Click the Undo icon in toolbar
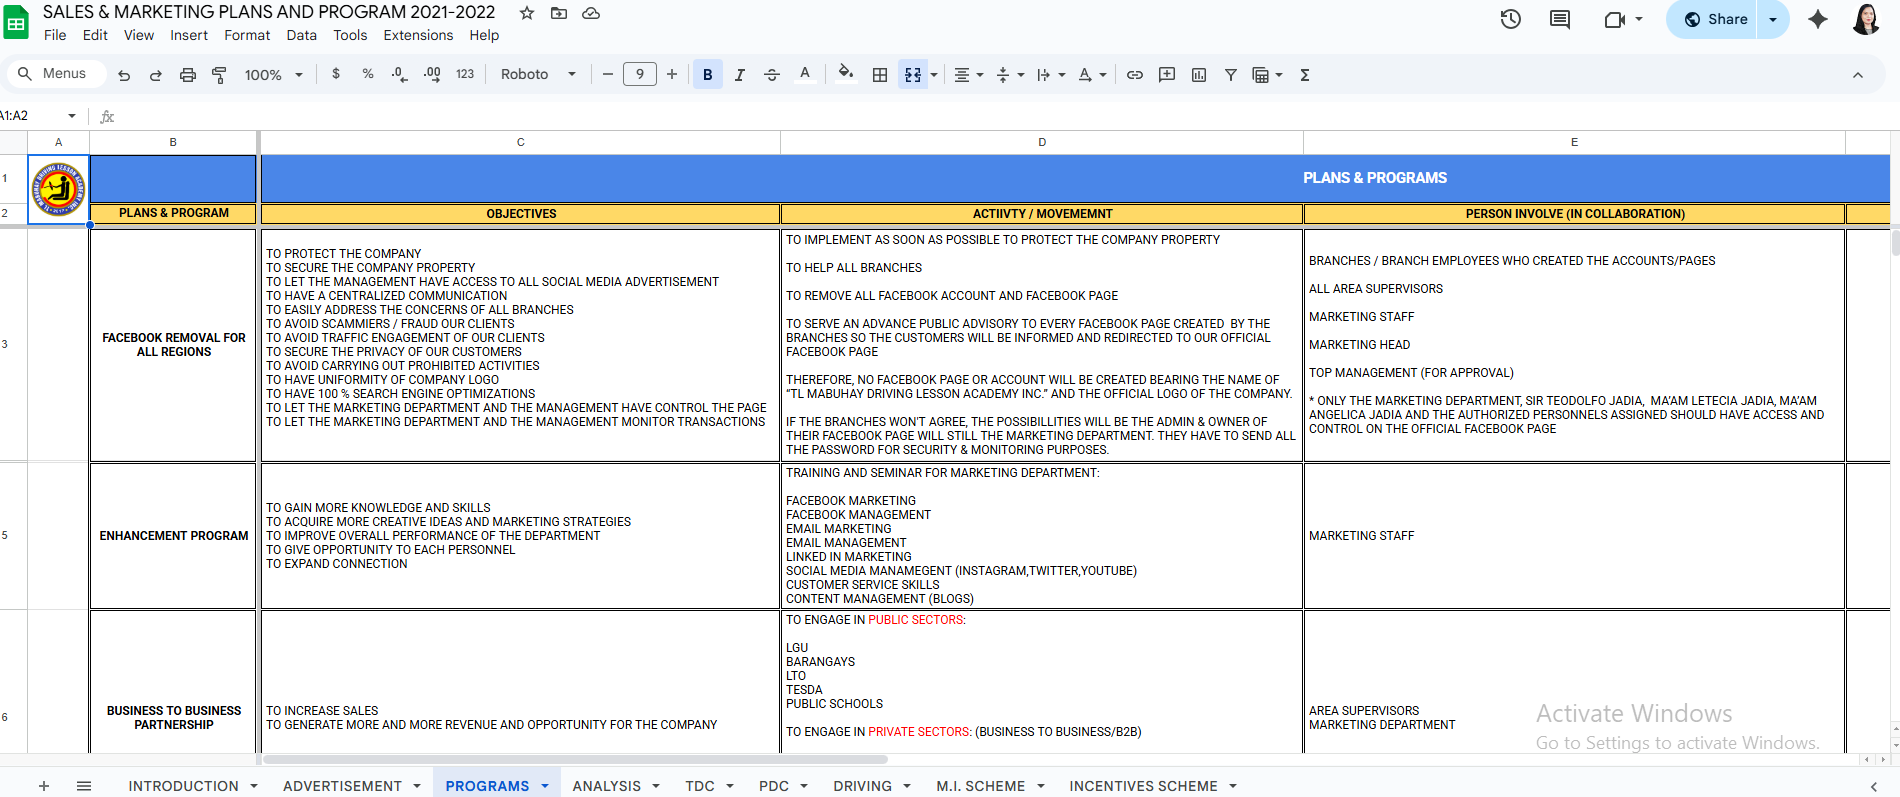The height and width of the screenshot is (797, 1900). coord(124,75)
